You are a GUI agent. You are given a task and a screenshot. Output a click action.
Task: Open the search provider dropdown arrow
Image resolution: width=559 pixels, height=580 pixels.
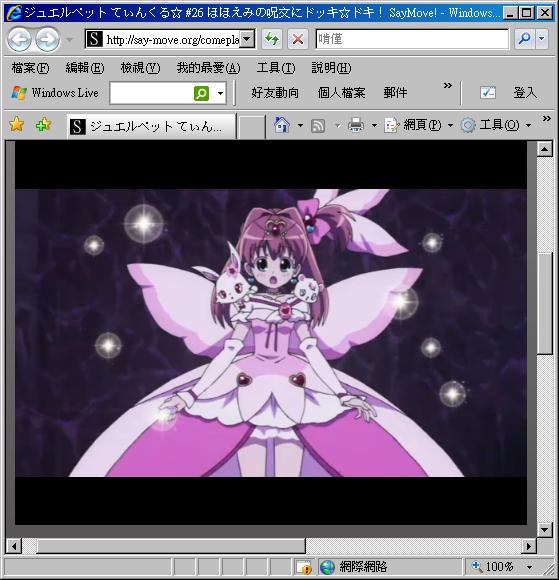542,39
